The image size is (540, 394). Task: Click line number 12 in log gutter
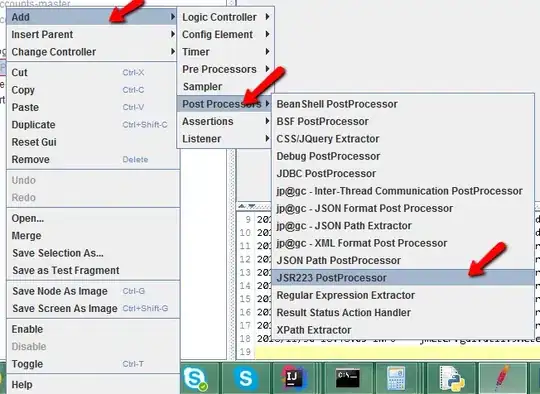[x=245, y=259]
